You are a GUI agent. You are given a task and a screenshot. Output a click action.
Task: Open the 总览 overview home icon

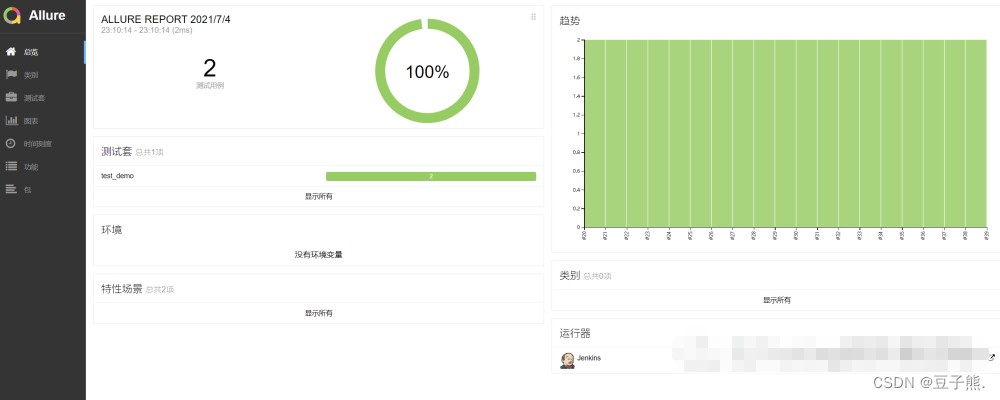[11, 52]
